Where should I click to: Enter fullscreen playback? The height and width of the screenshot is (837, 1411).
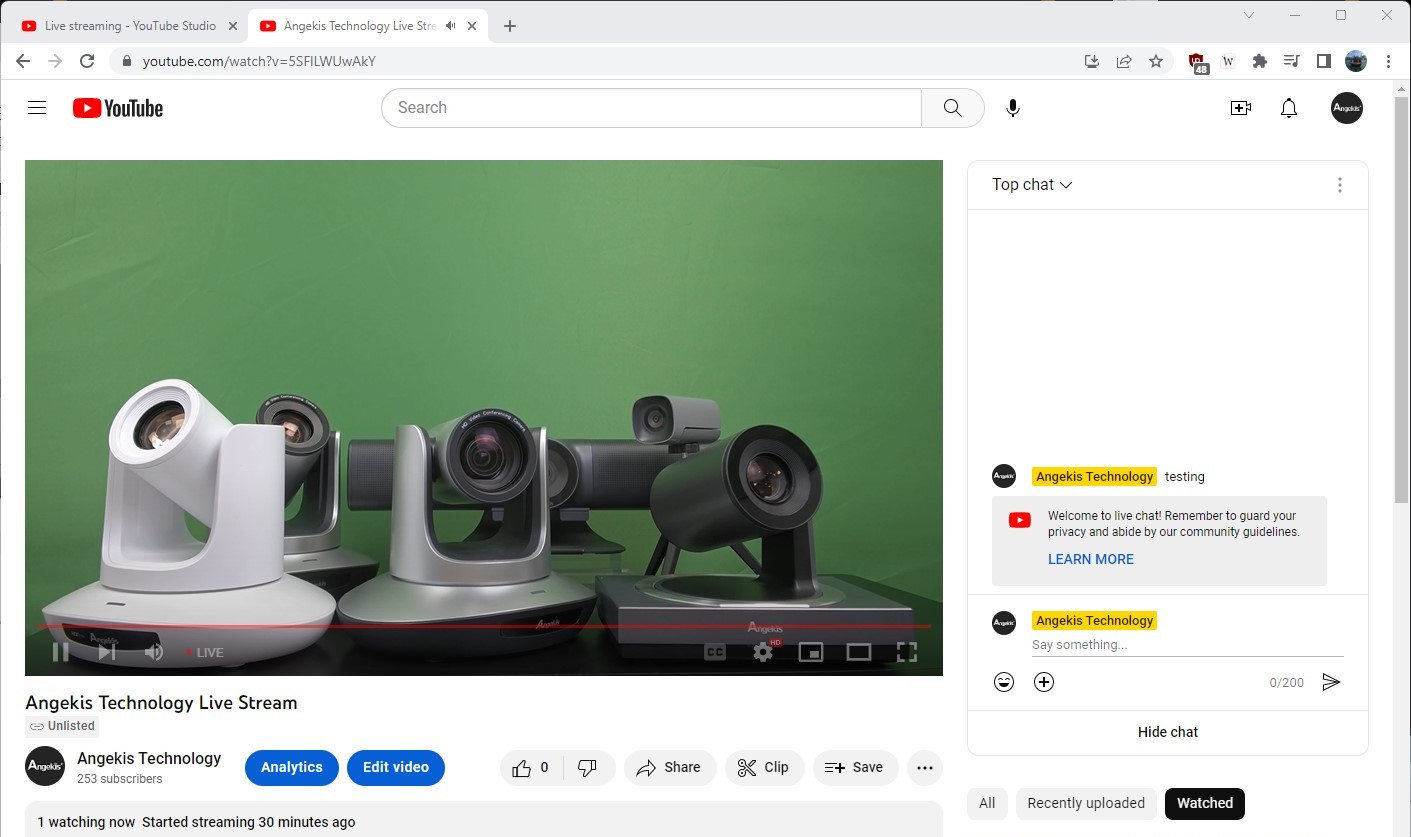[907, 651]
